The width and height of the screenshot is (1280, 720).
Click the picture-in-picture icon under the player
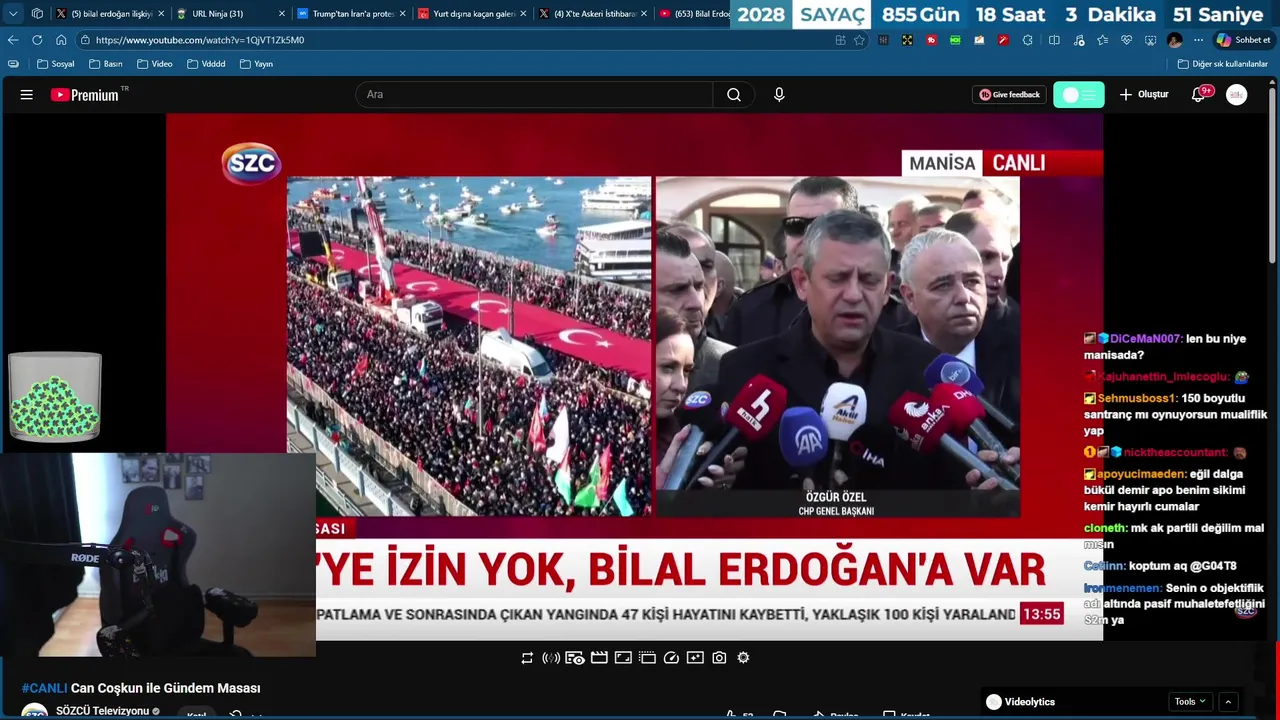click(x=695, y=658)
